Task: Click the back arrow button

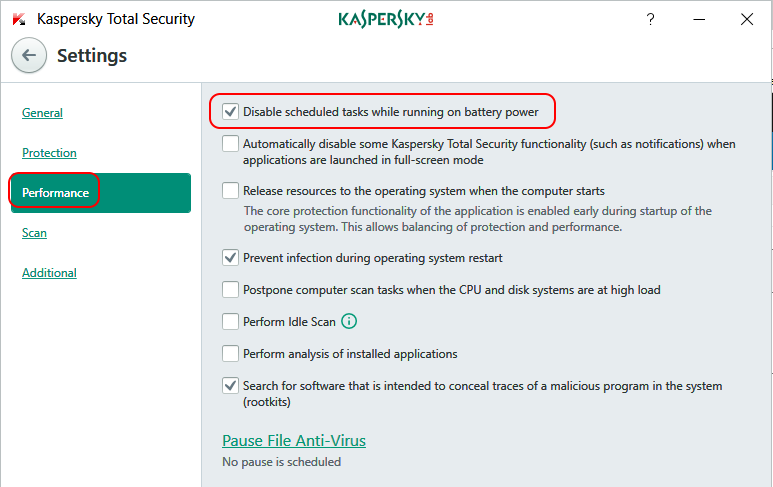Action: (x=28, y=56)
